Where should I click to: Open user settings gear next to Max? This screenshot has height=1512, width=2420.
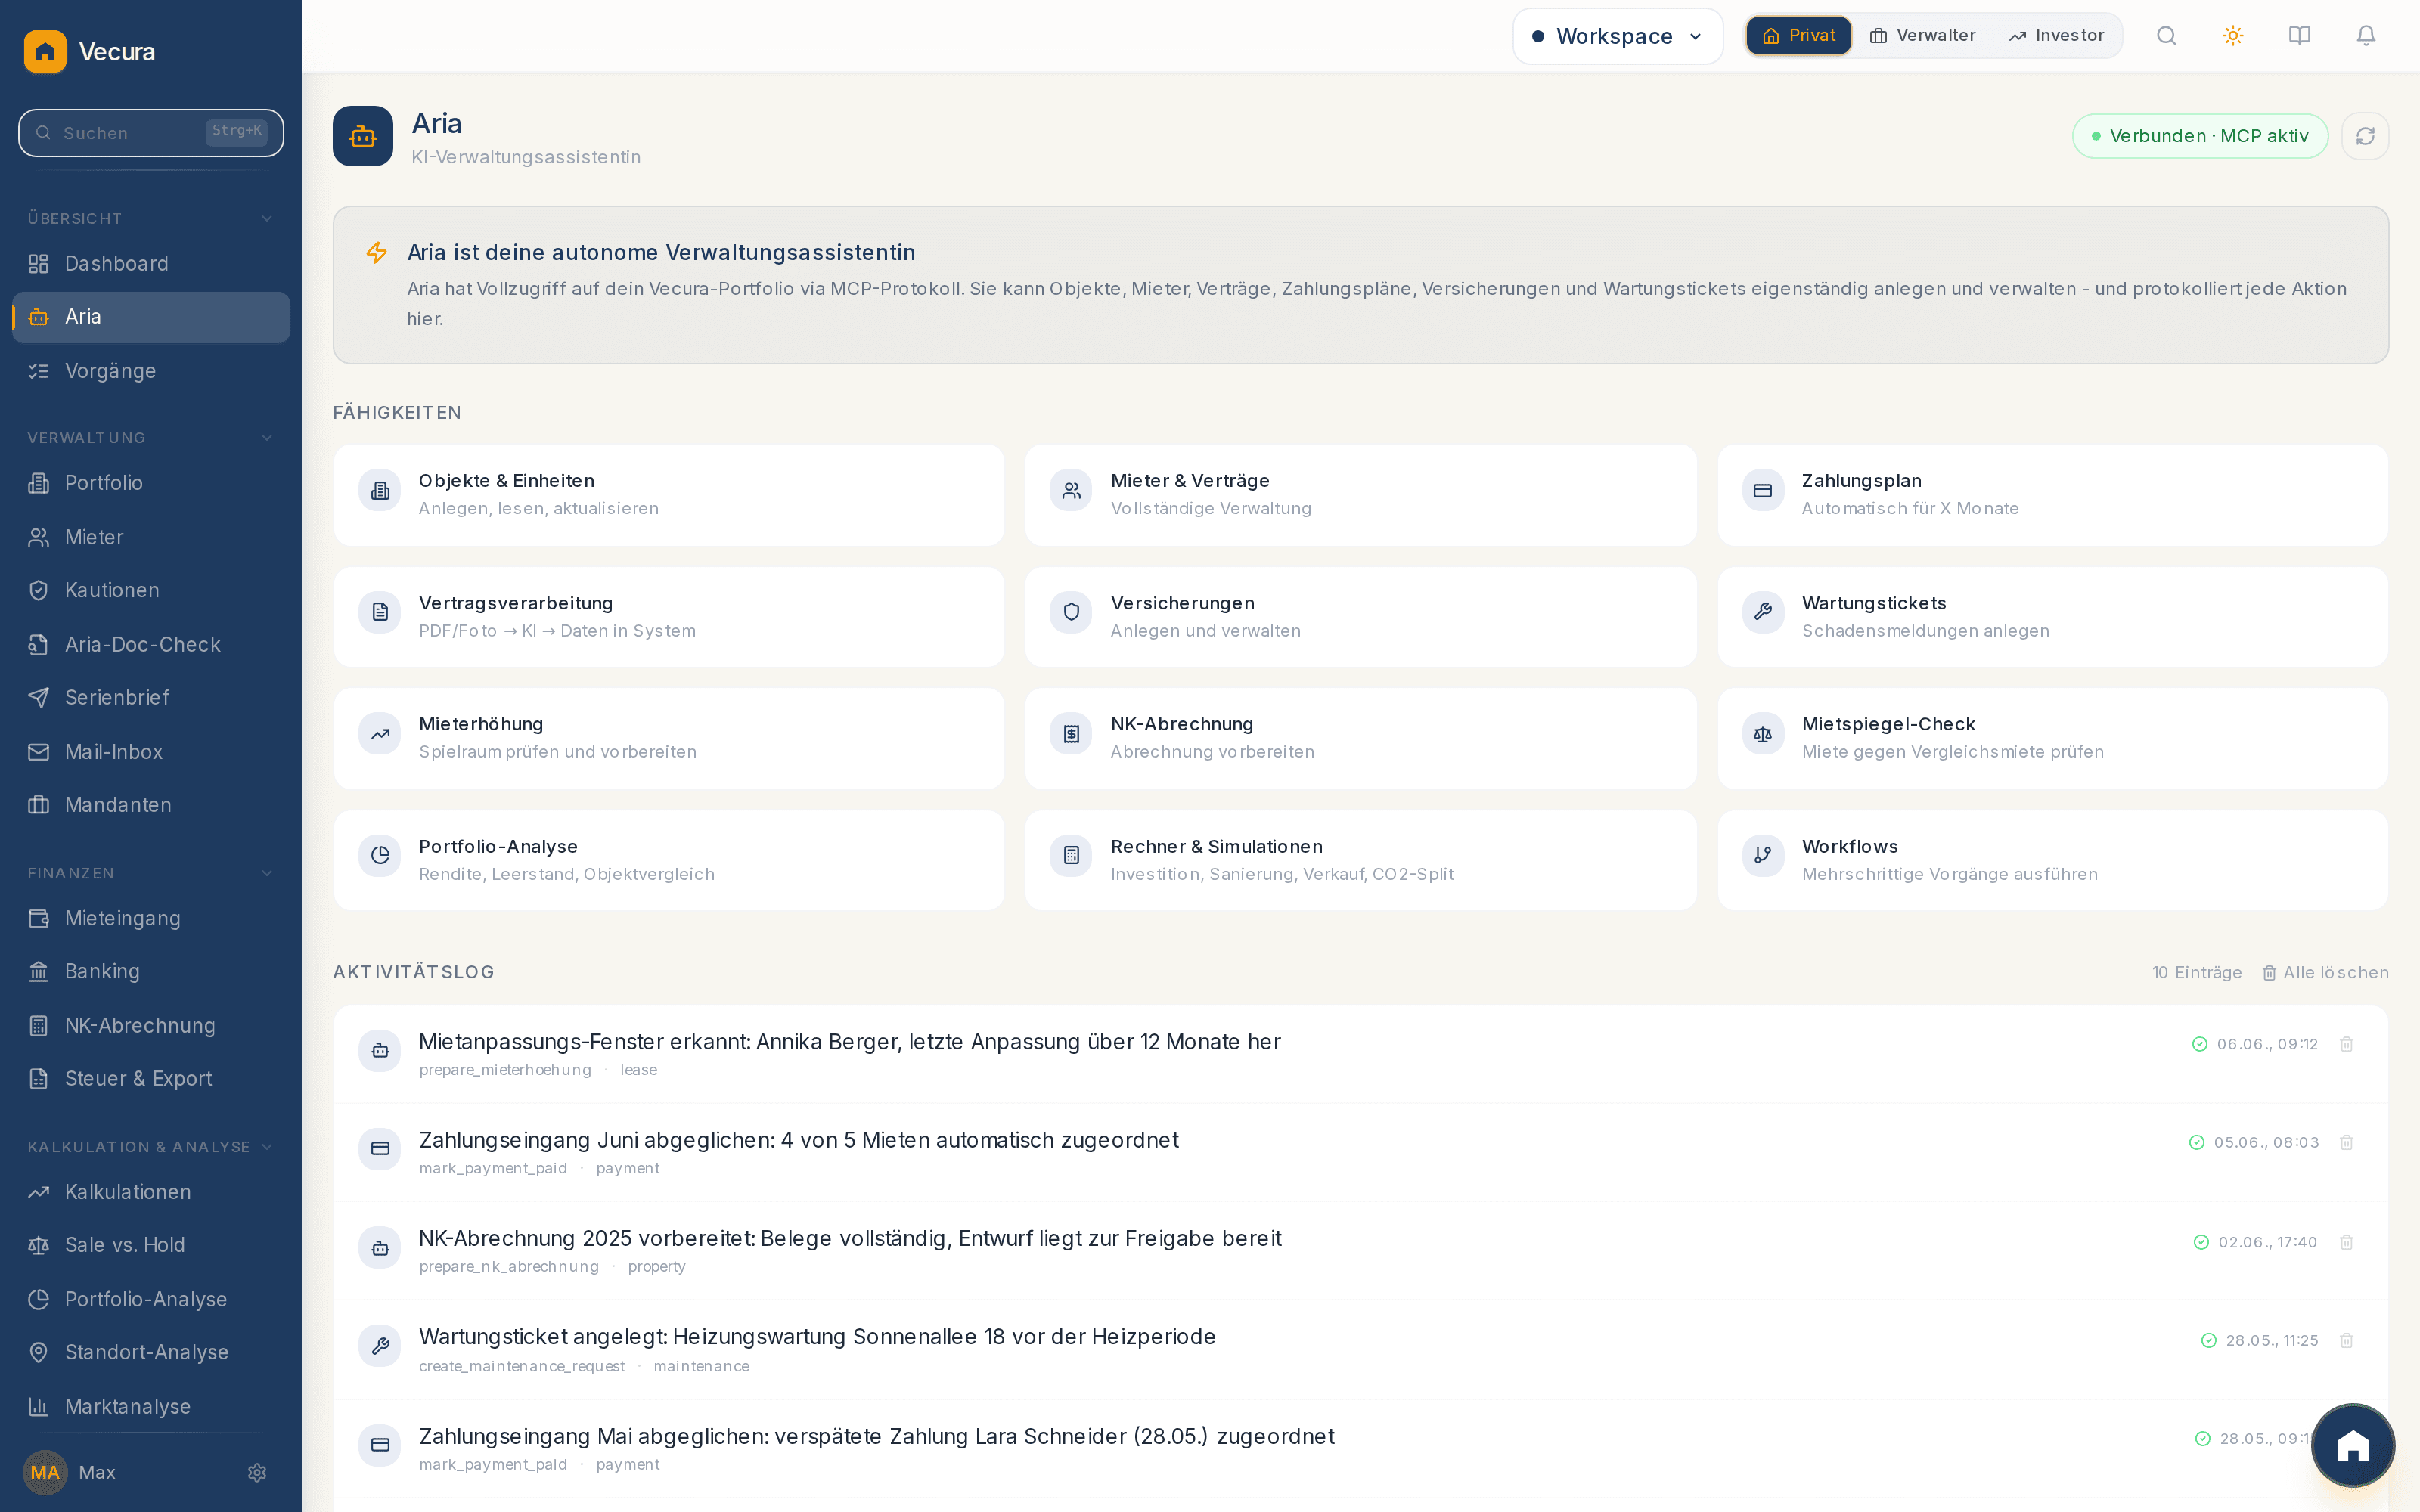coord(257,1472)
